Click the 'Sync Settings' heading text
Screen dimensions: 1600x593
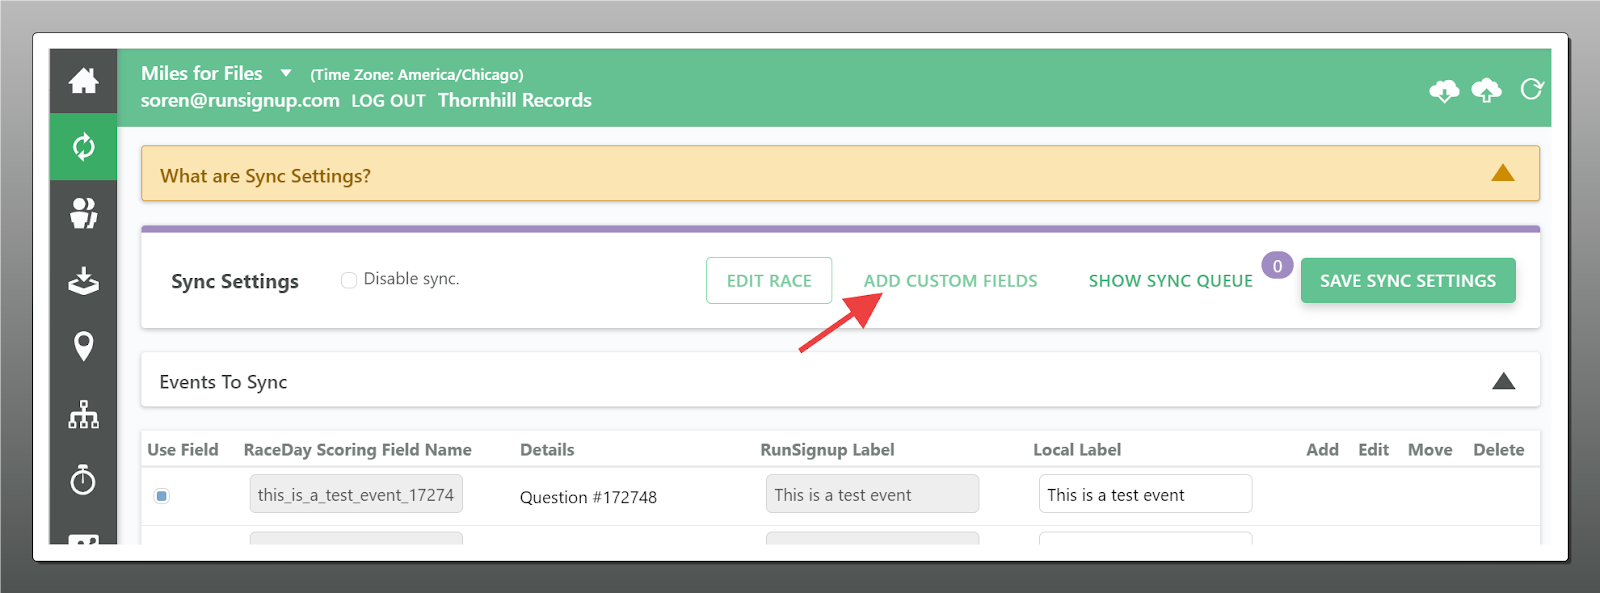235,282
